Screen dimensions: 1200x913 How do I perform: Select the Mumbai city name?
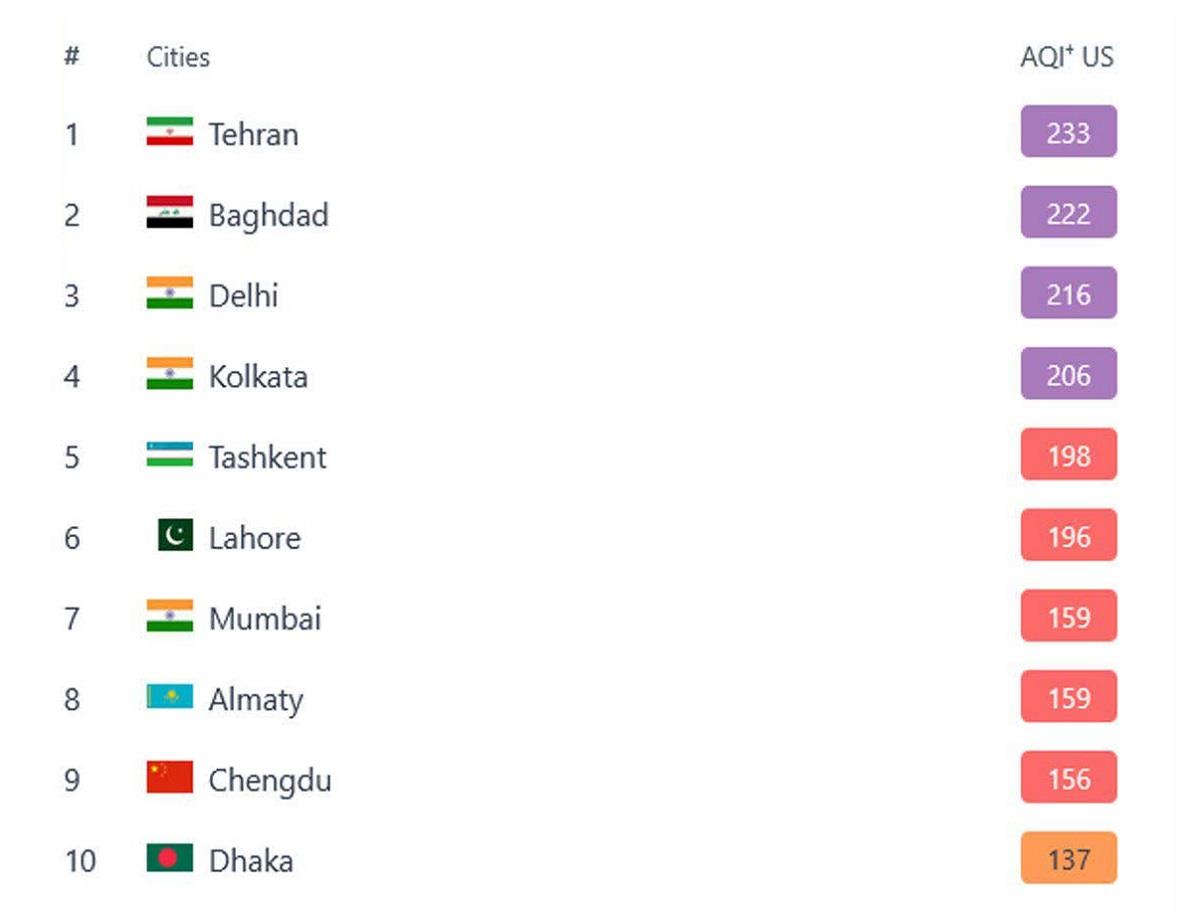coord(265,619)
